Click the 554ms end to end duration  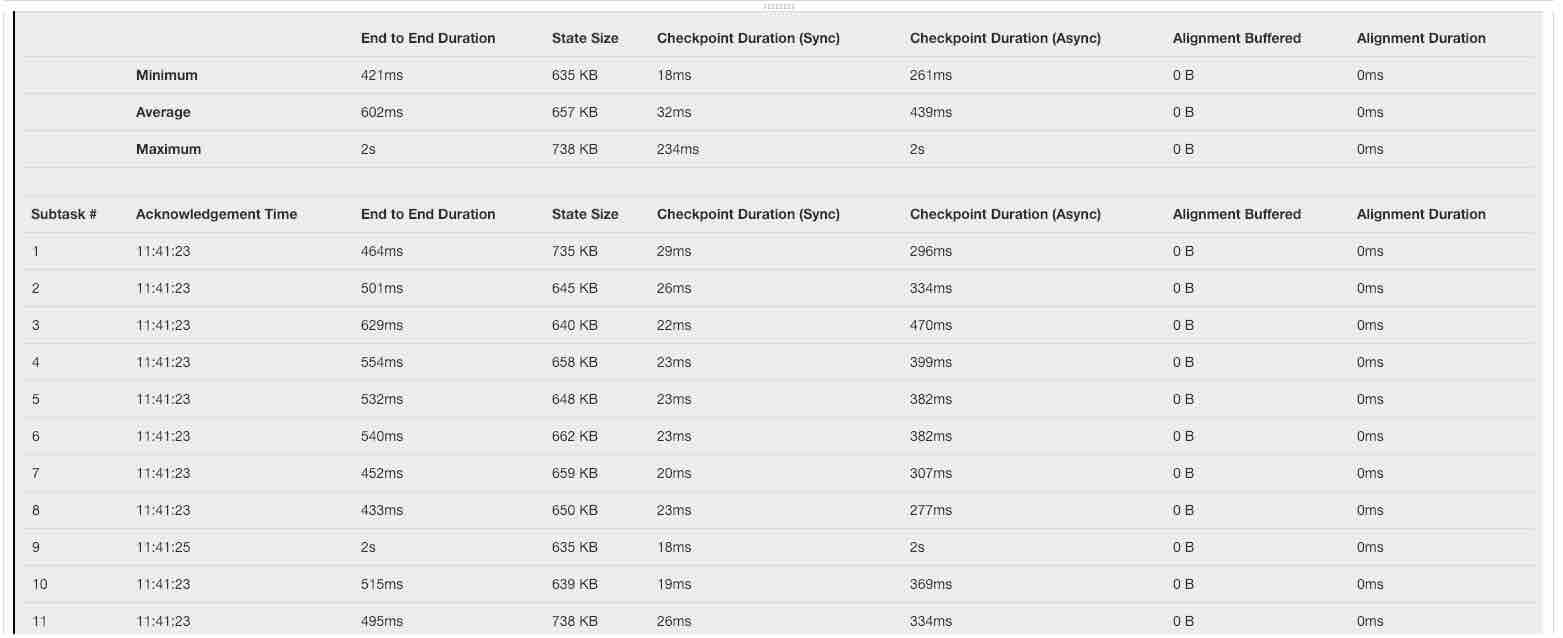point(382,362)
